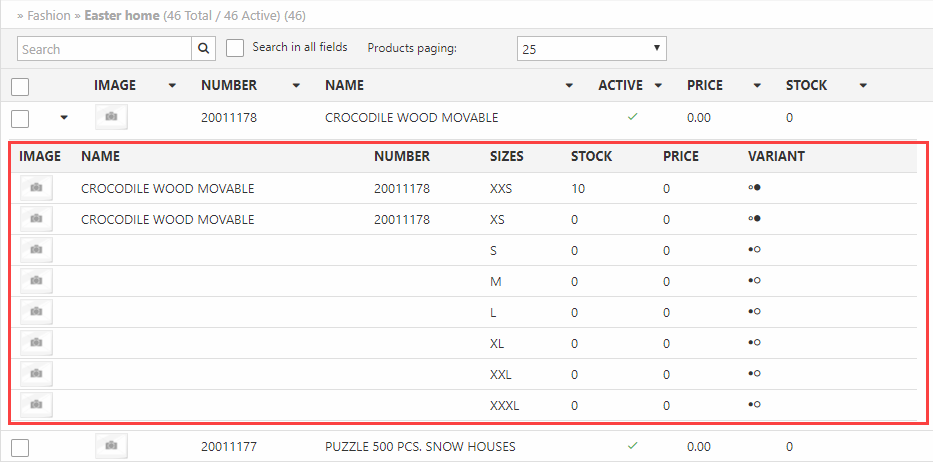Image resolution: width=933 pixels, height=462 pixels.
Task: Click the variant icon in XXS row
Action: pos(755,188)
